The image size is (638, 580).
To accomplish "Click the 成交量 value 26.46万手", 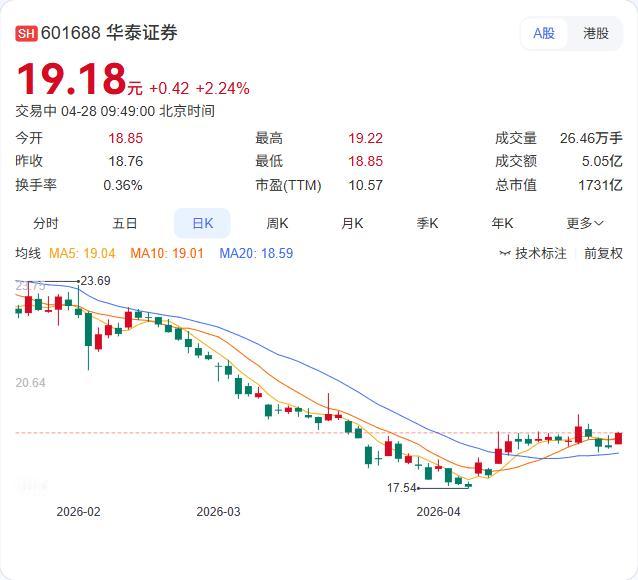I will point(591,138).
